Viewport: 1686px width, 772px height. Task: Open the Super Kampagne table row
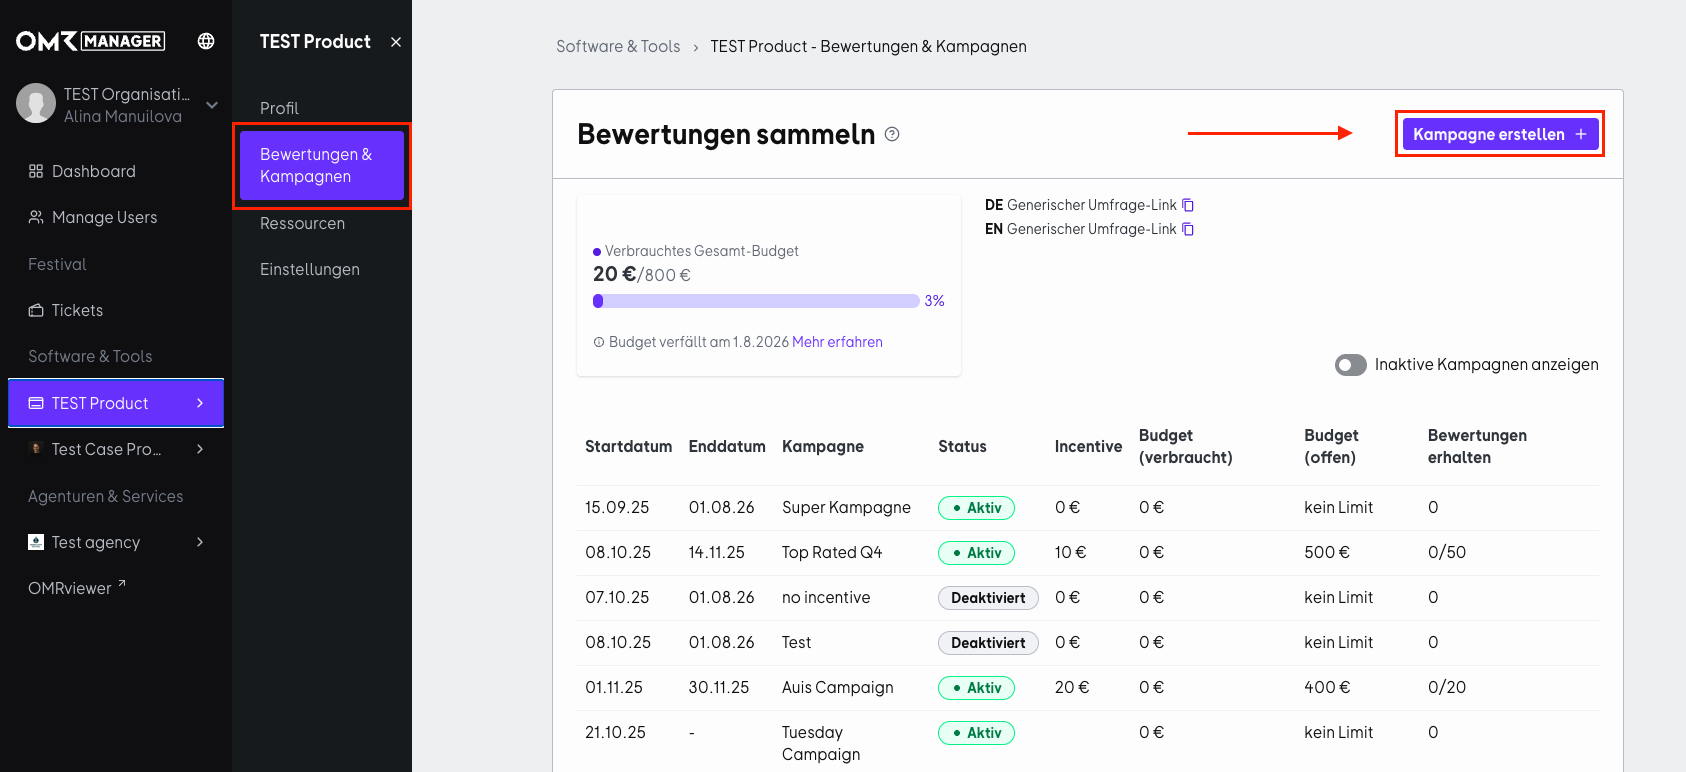point(1088,508)
